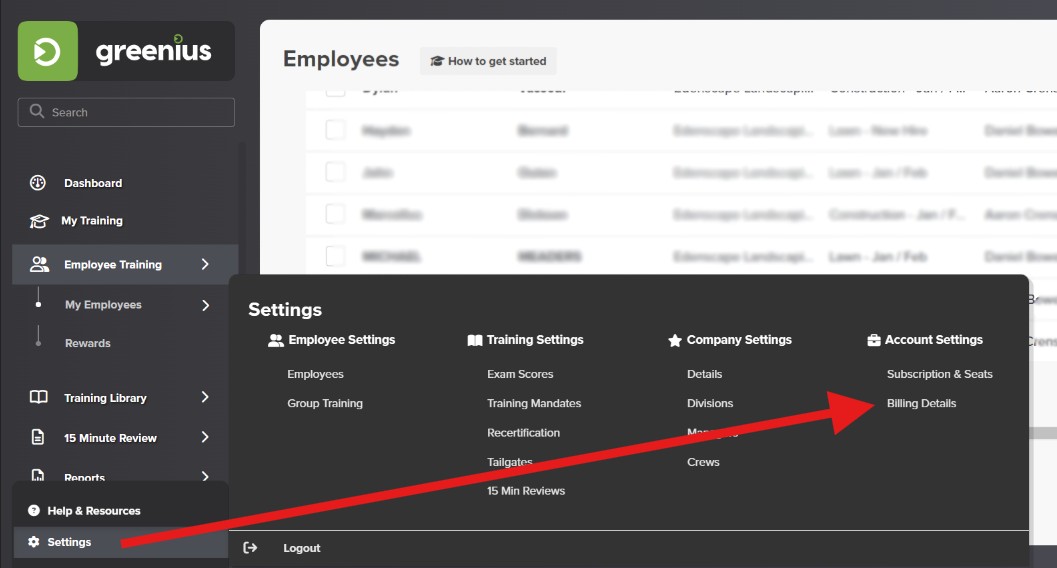Open Subscription & Seats

[x=939, y=374]
